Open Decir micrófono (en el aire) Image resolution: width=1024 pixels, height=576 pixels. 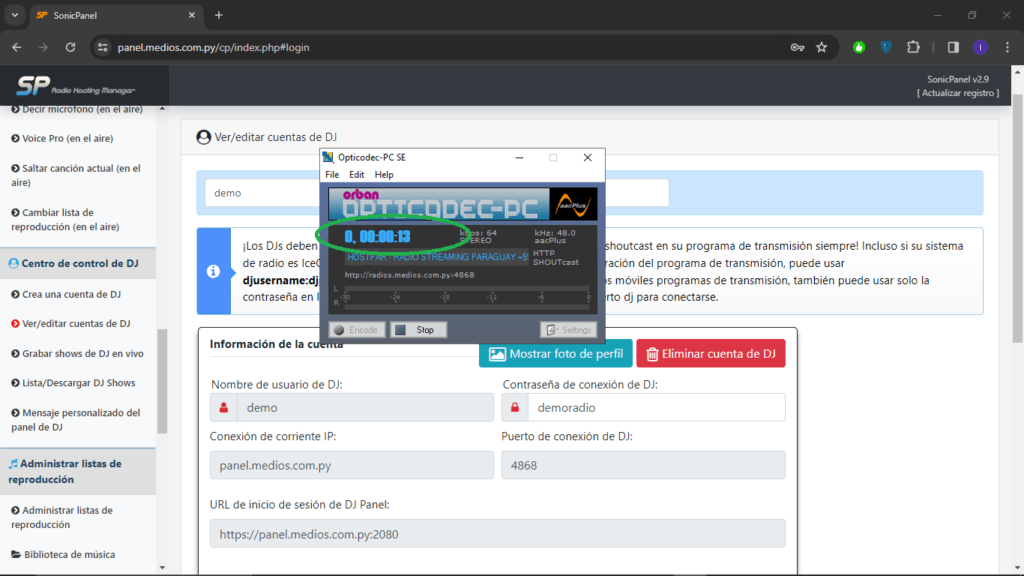(x=77, y=109)
